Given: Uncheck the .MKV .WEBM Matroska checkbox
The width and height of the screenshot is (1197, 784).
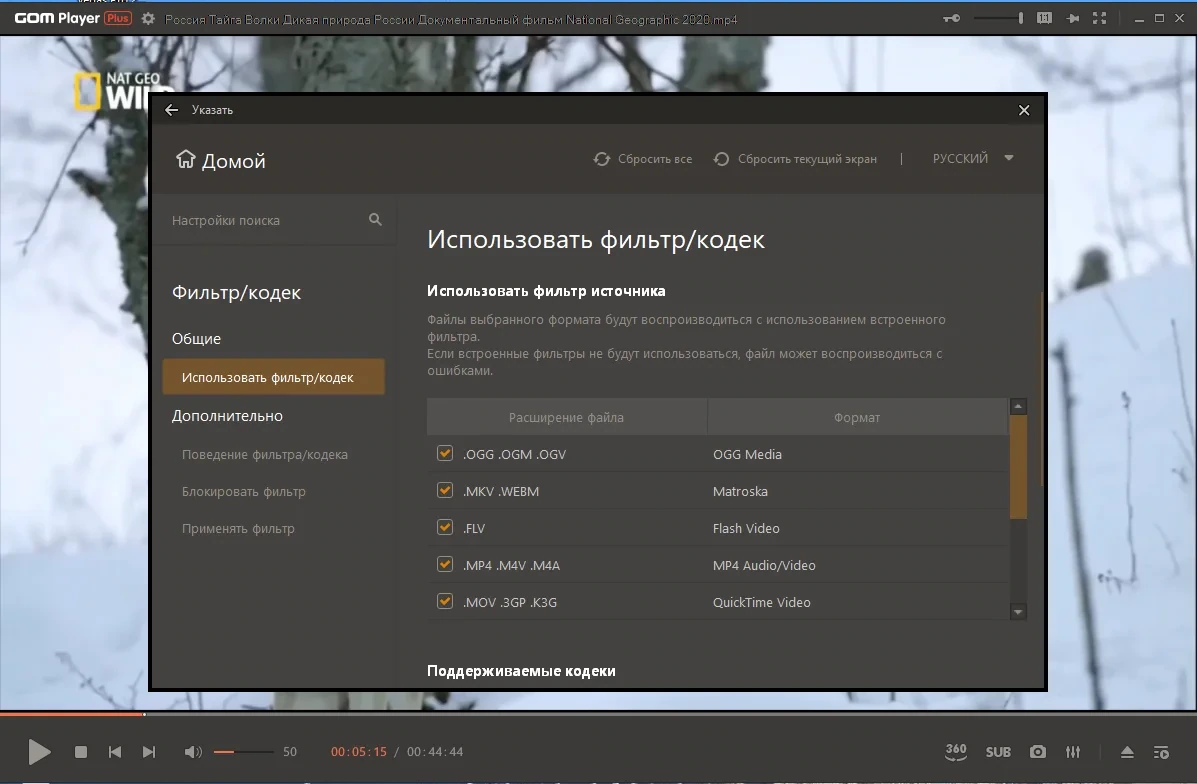Looking at the screenshot, I should [444, 490].
